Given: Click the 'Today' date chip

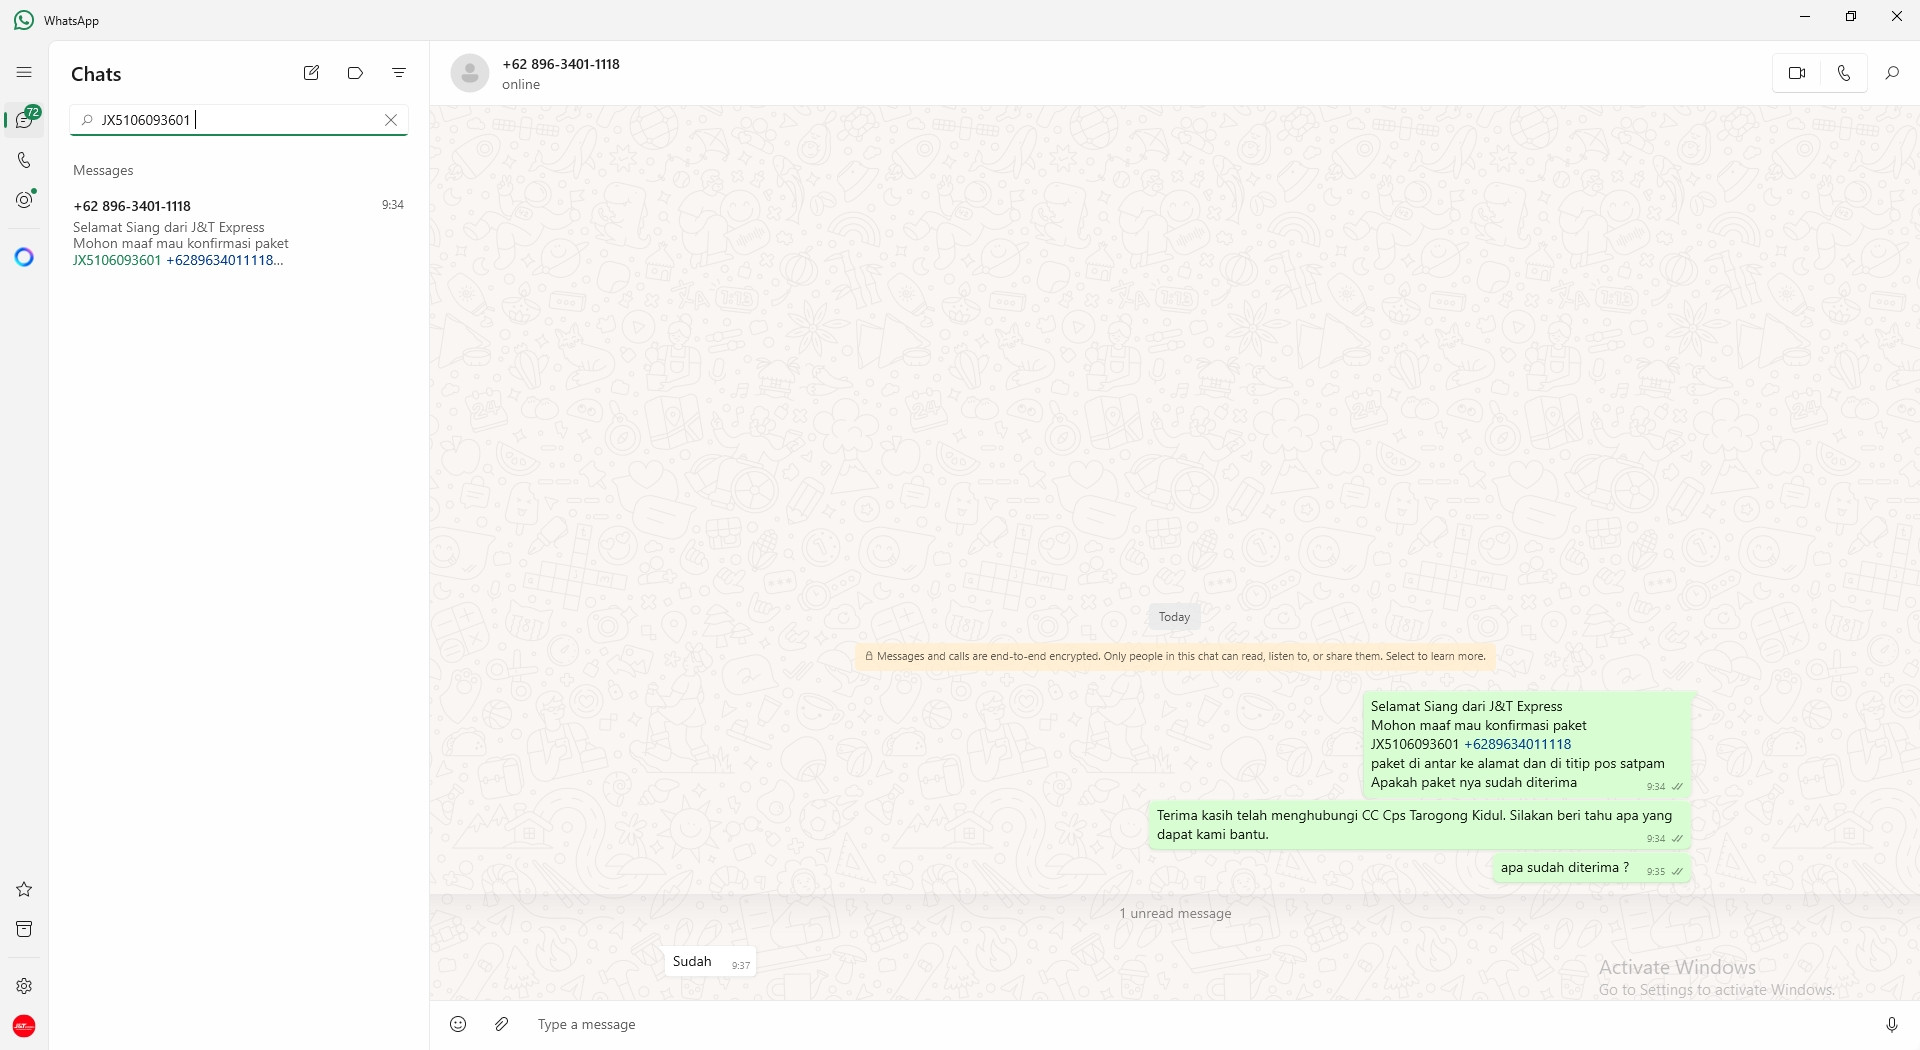Looking at the screenshot, I should (x=1174, y=617).
